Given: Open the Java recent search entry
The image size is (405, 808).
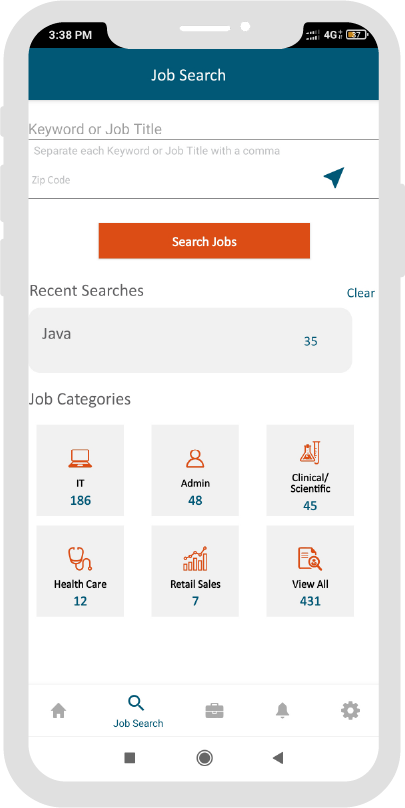Looking at the screenshot, I should (x=190, y=340).
